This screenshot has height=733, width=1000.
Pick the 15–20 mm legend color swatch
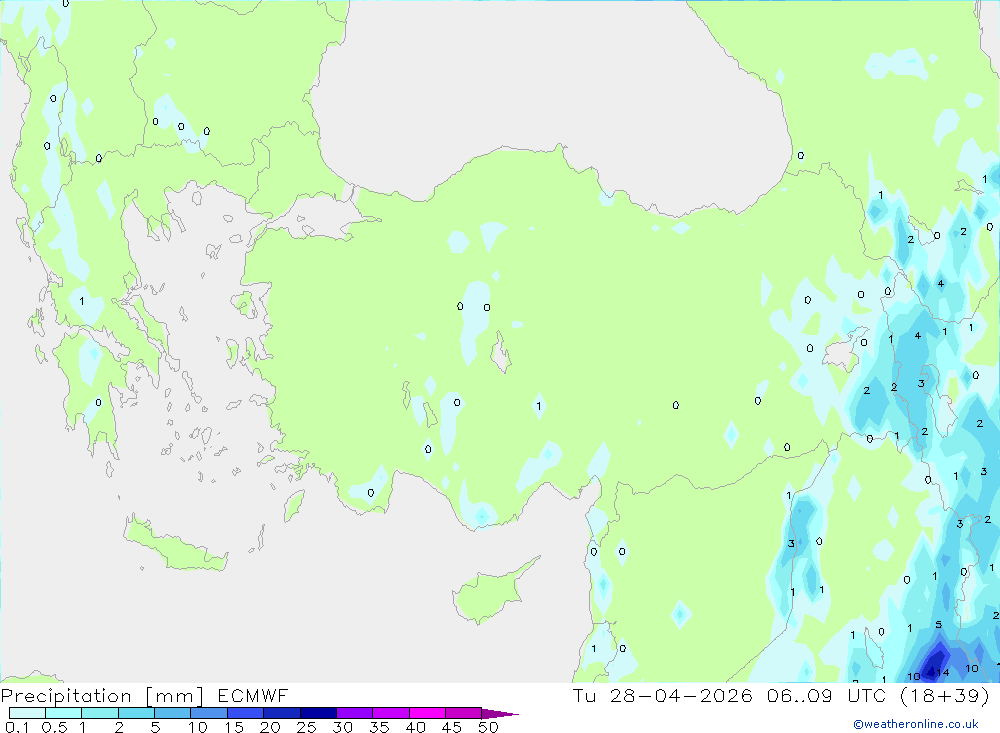click(246, 713)
